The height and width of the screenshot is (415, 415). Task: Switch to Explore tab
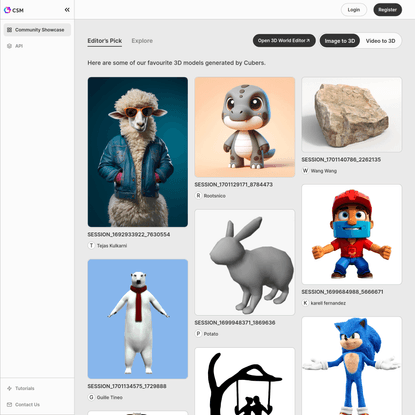click(142, 41)
